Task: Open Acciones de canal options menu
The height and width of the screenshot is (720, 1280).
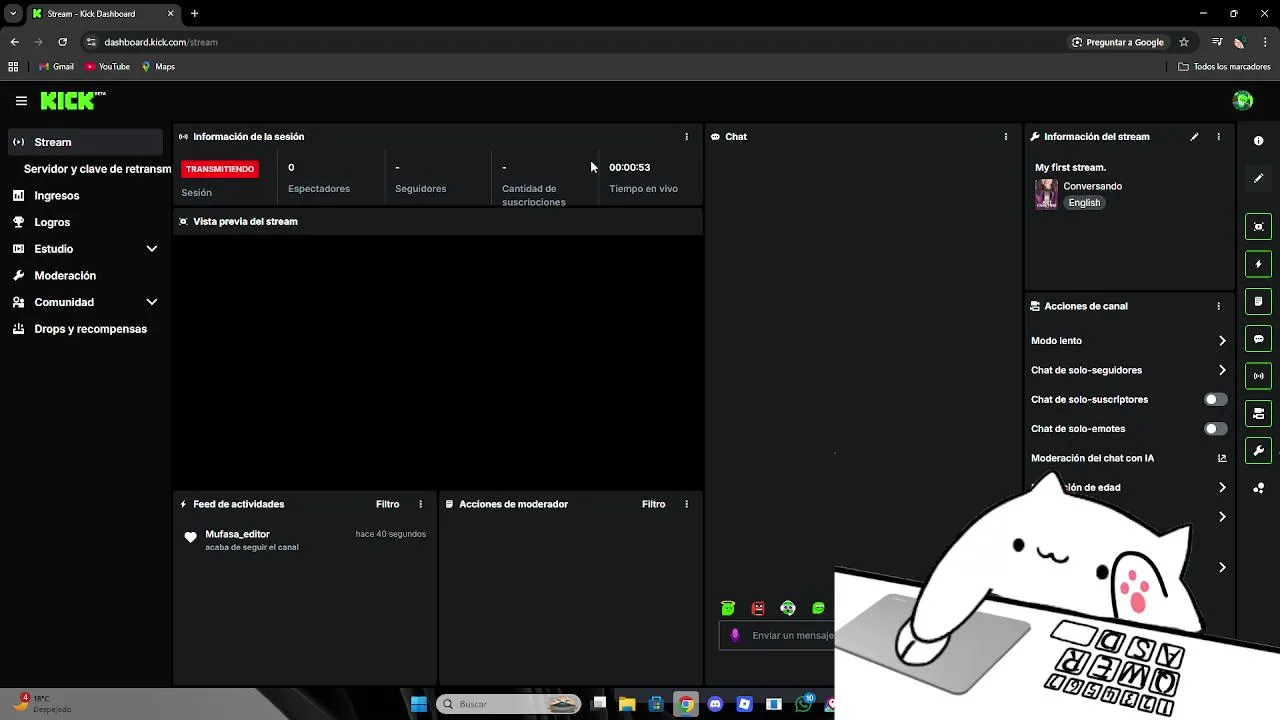Action: pos(1218,306)
